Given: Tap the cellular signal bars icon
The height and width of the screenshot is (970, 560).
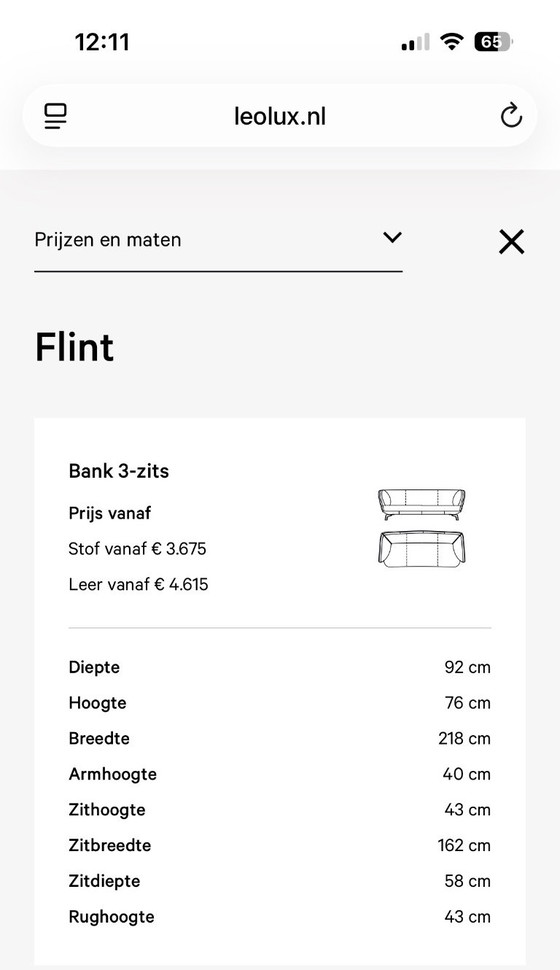Looking at the screenshot, I should 415,43.
